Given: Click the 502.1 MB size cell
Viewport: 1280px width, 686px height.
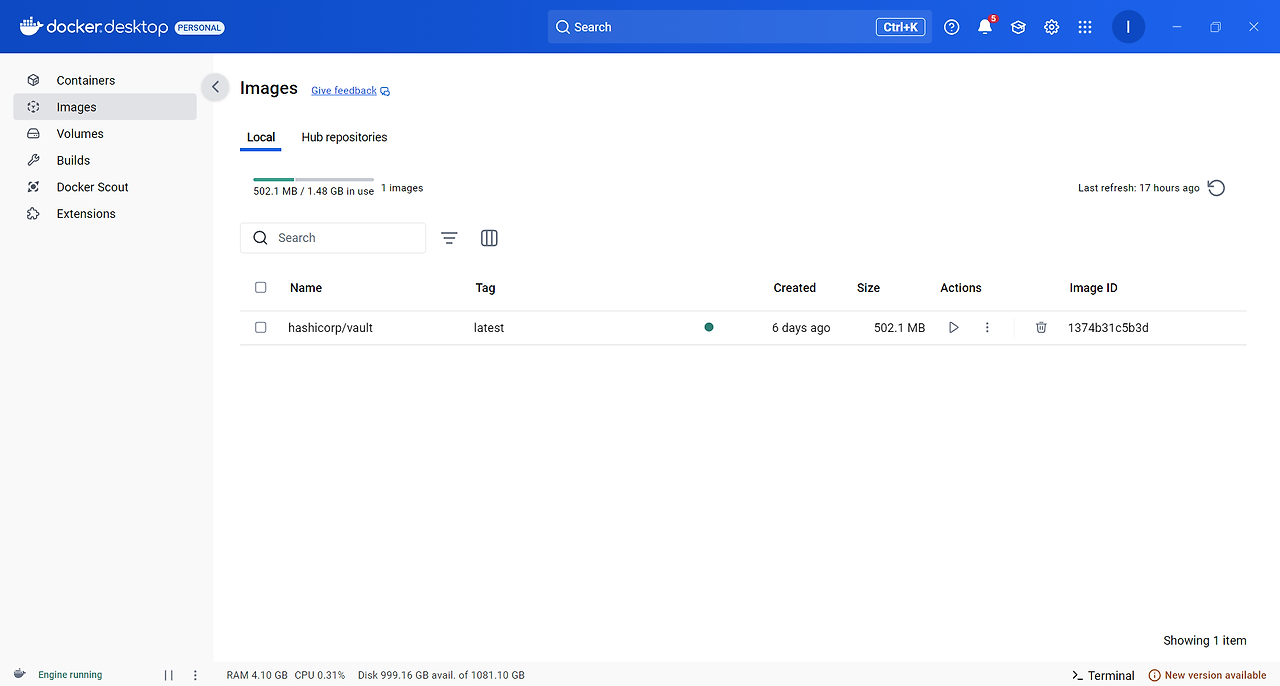Looking at the screenshot, I should pos(899,328).
